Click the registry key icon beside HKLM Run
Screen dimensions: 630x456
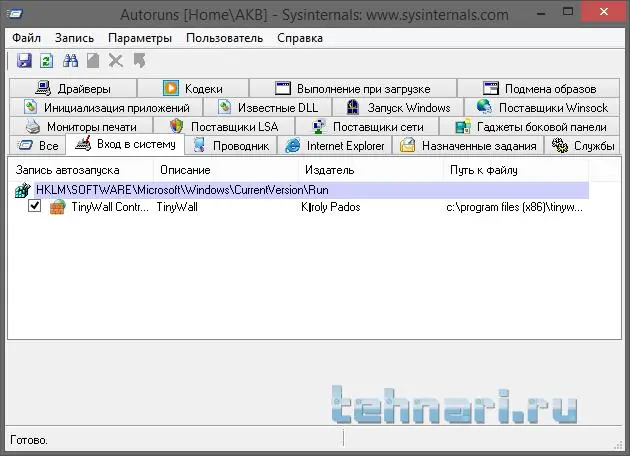22,190
